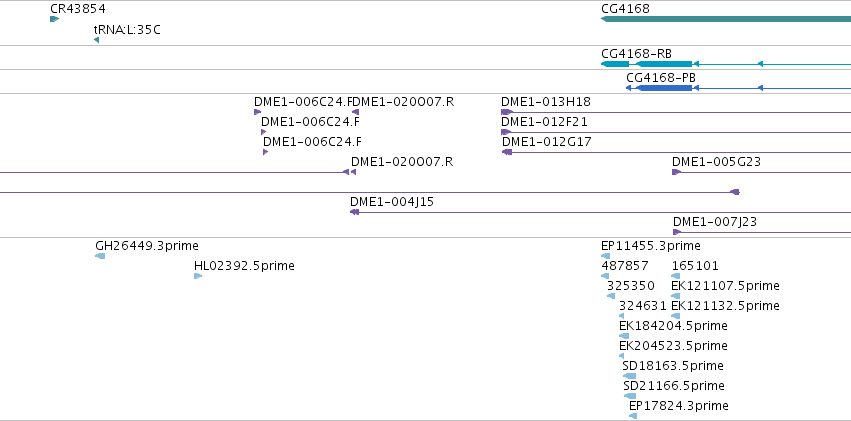851x421 pixels.
Task: Select the DME1-012F21 purple end arrow
Action: 506,132
